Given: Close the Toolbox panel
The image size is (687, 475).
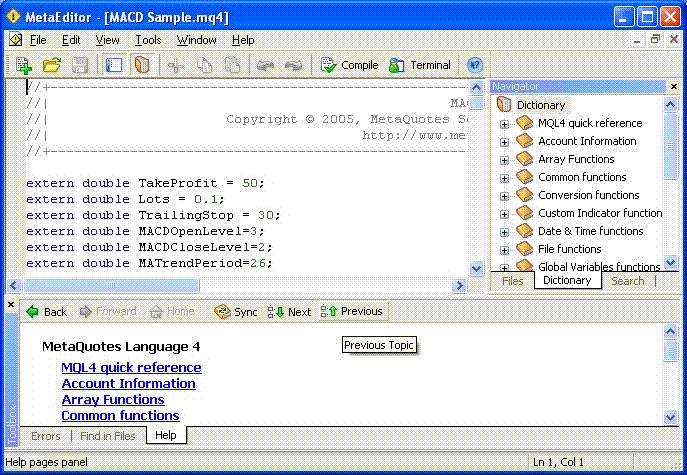Looking at the screenshot, I should coord(11,304).
